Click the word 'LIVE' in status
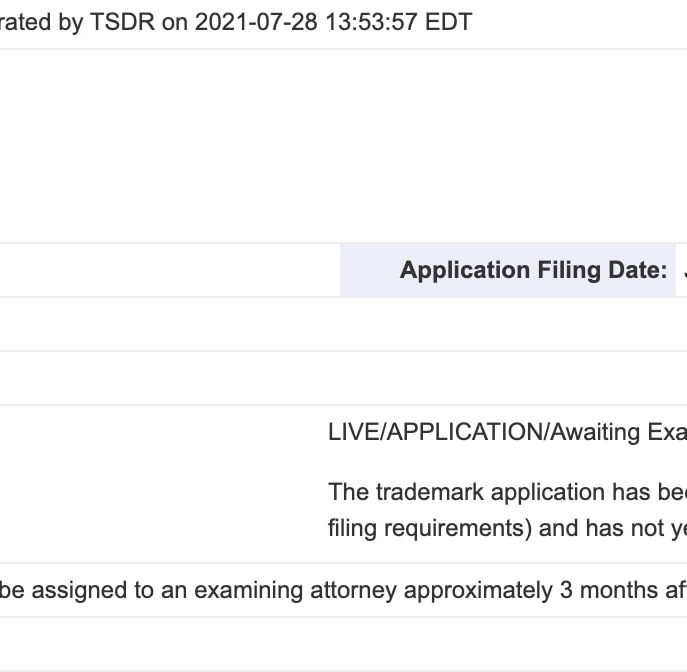The image size is (687, 672). click(354, 432)
